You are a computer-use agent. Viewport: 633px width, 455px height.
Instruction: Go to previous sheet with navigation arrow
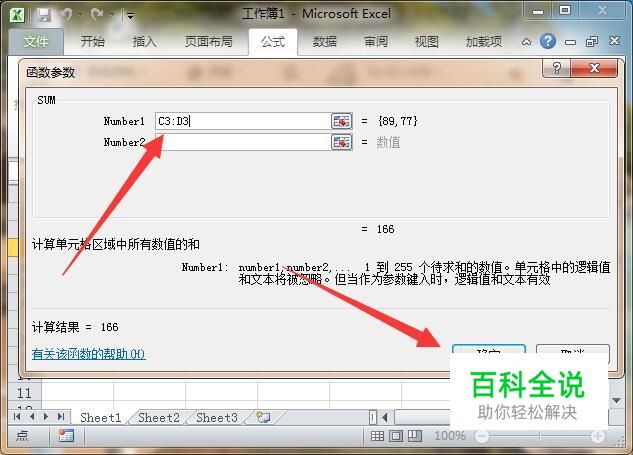point(32,417)
